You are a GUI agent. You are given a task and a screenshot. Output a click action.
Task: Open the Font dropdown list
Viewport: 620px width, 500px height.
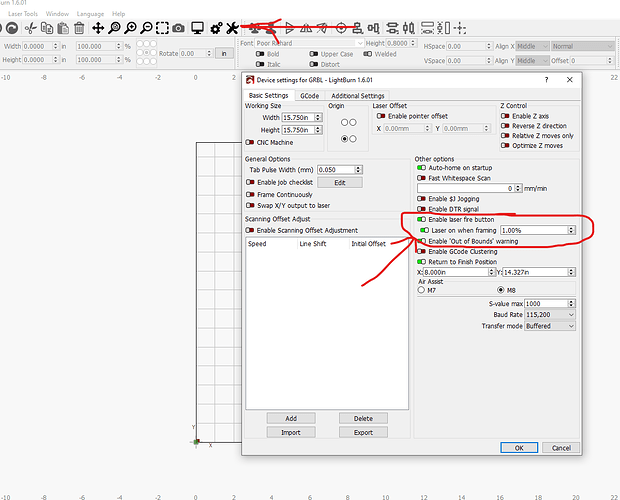pos(309,43)
